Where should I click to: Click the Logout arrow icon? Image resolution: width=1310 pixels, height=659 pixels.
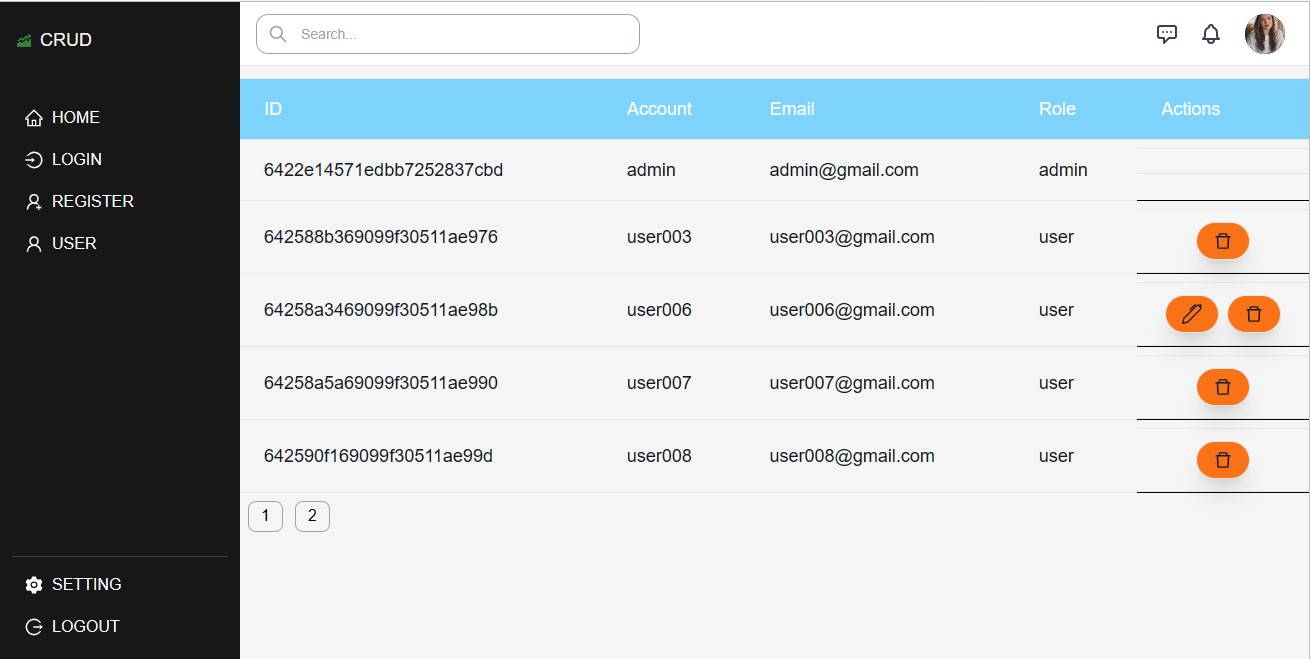[34, 627]
